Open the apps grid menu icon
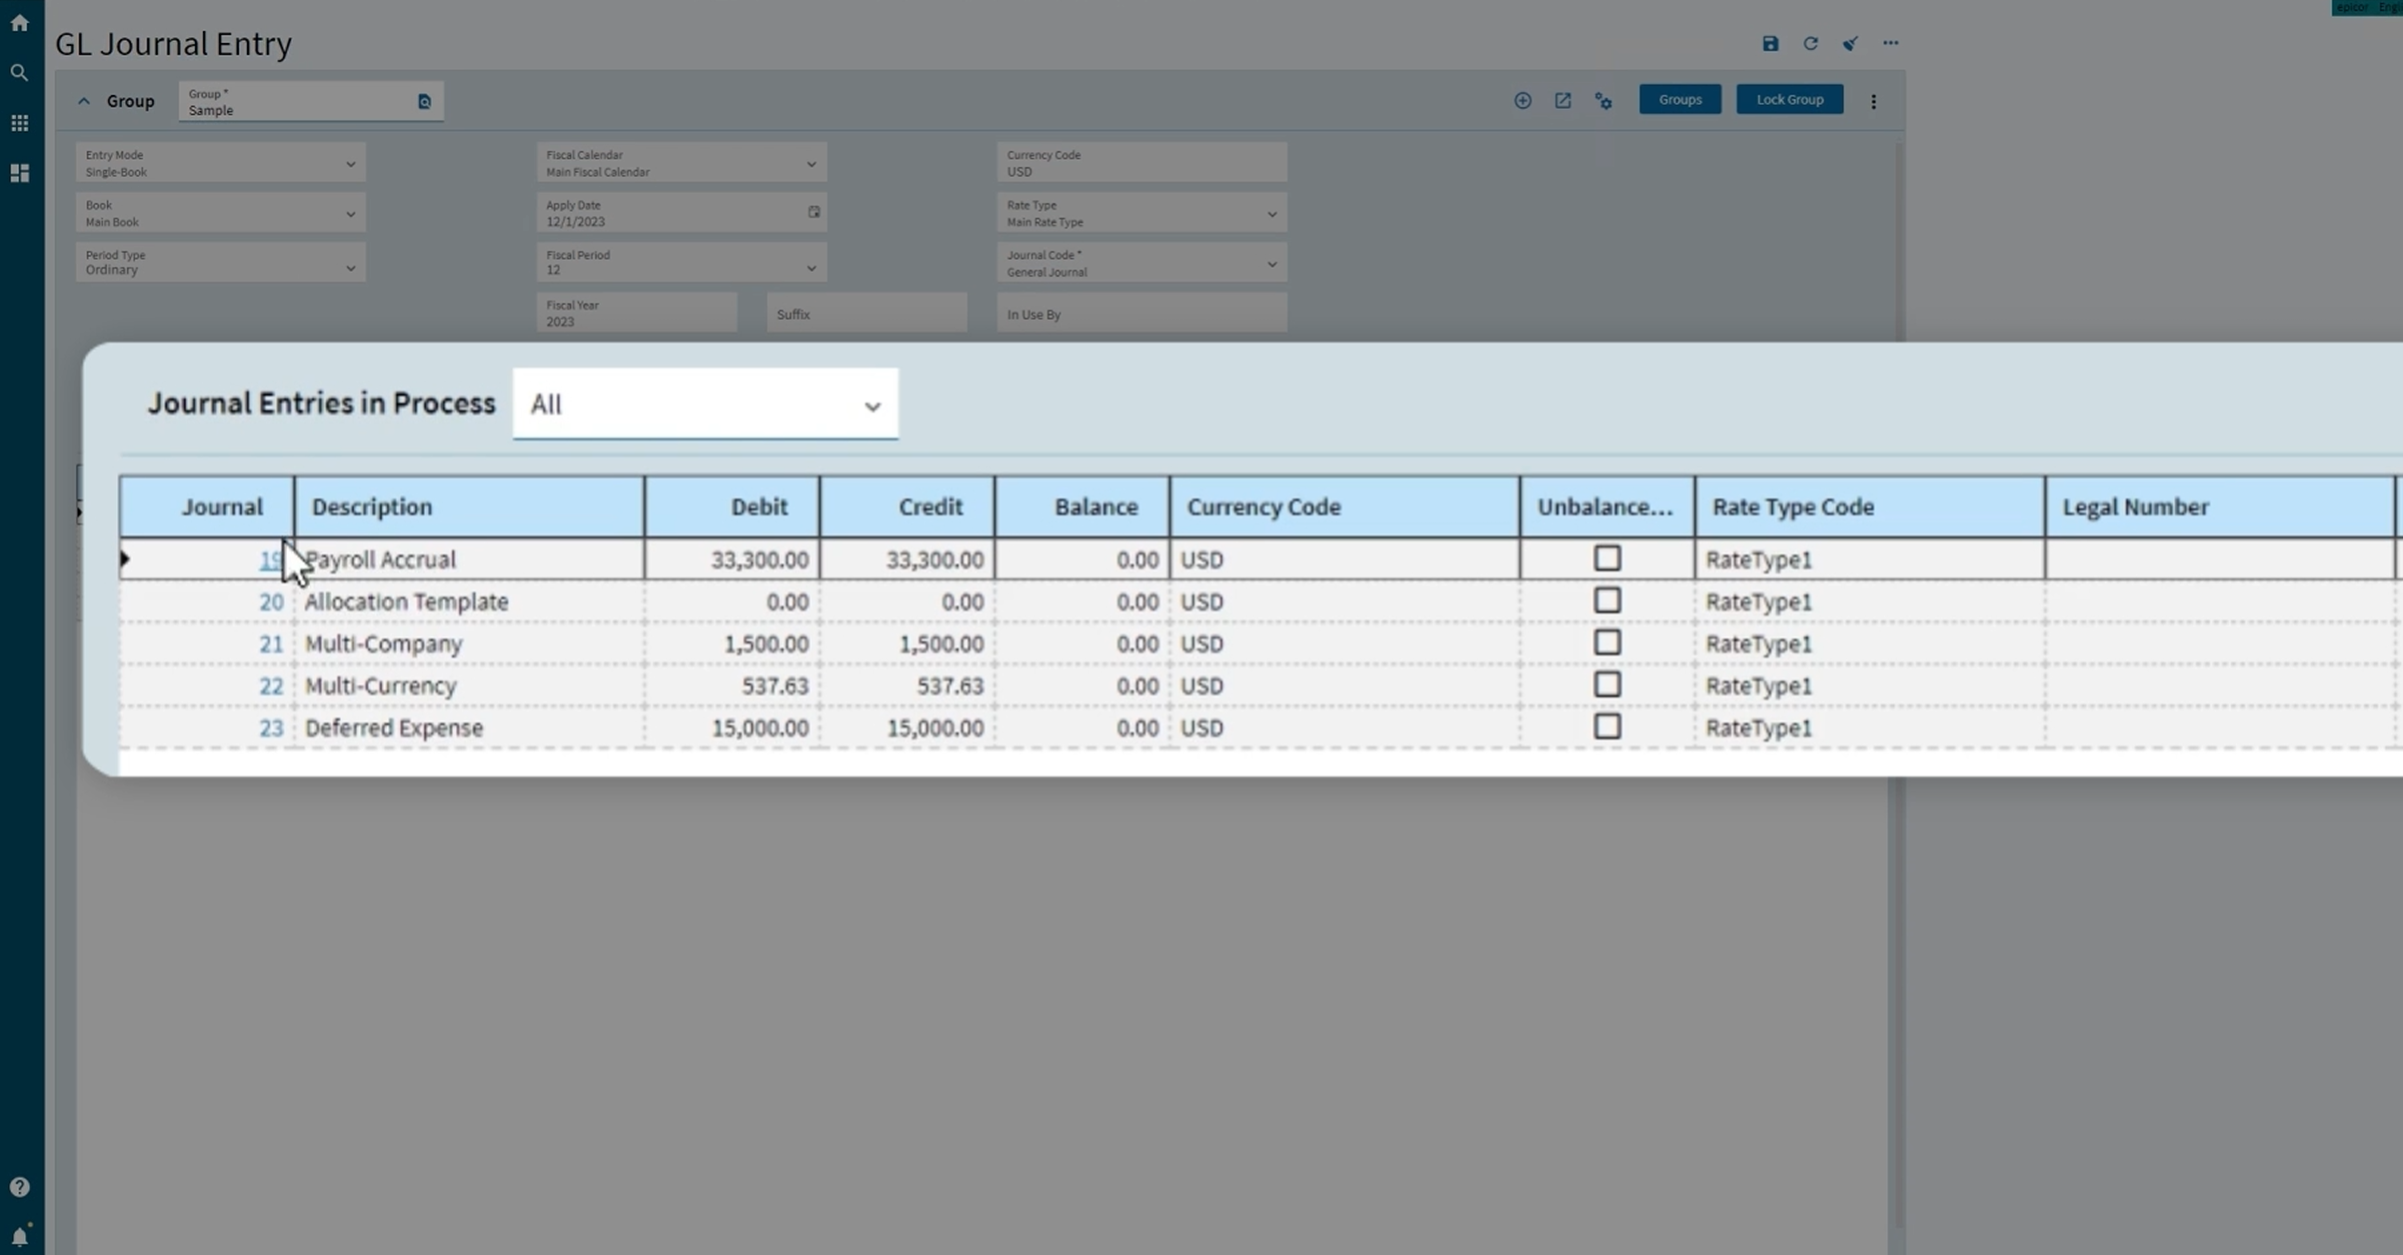This screenshot has height=1255, width=2403. [x=19, y=122]
